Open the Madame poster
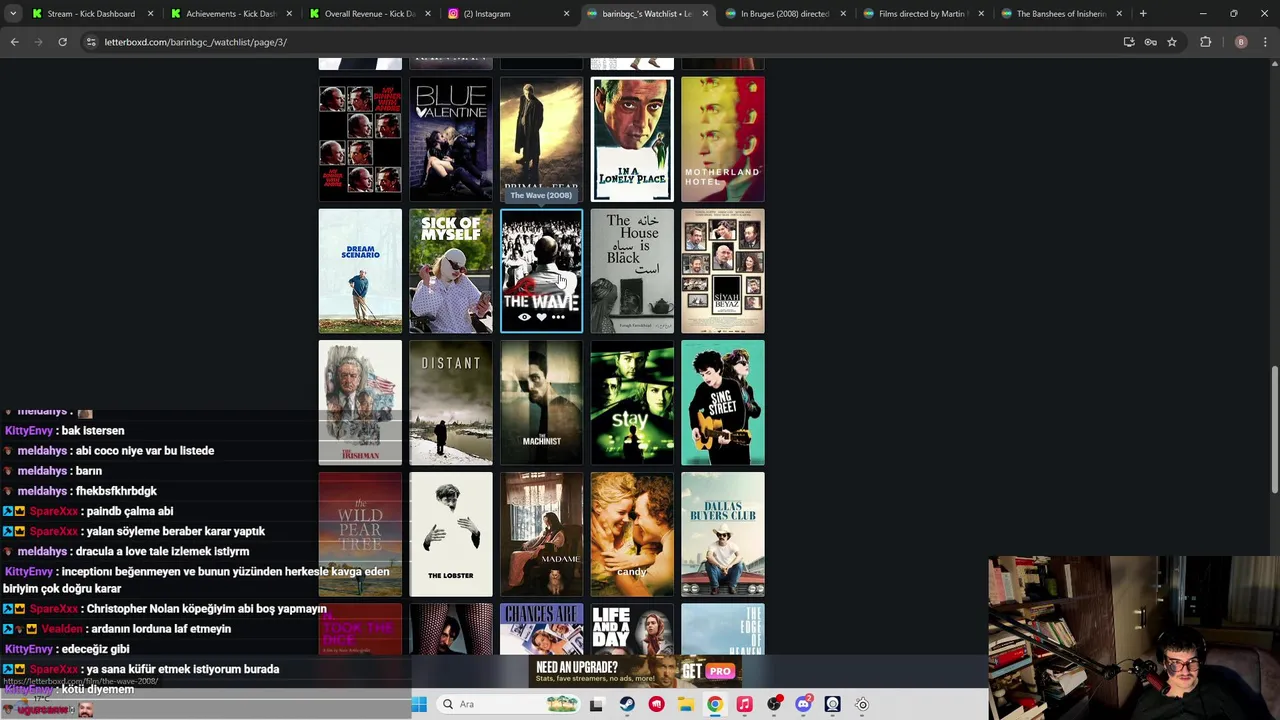Screen dimensions: 1280x720 pos(541,535)
